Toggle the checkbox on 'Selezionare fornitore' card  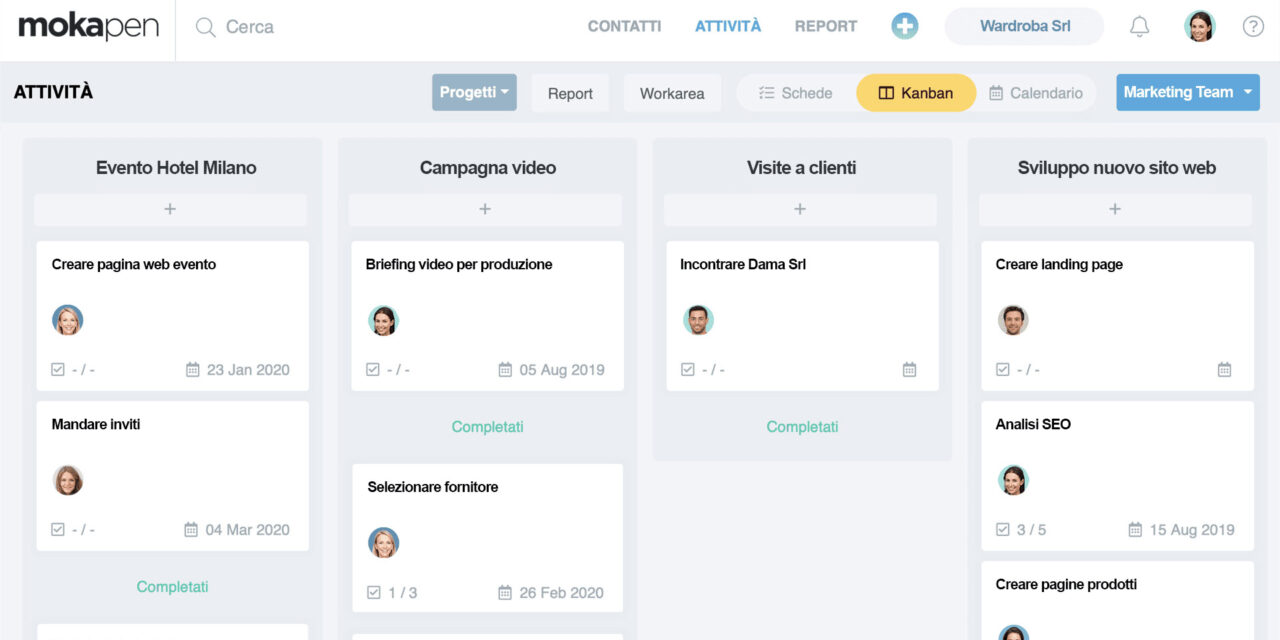(373, 592)
